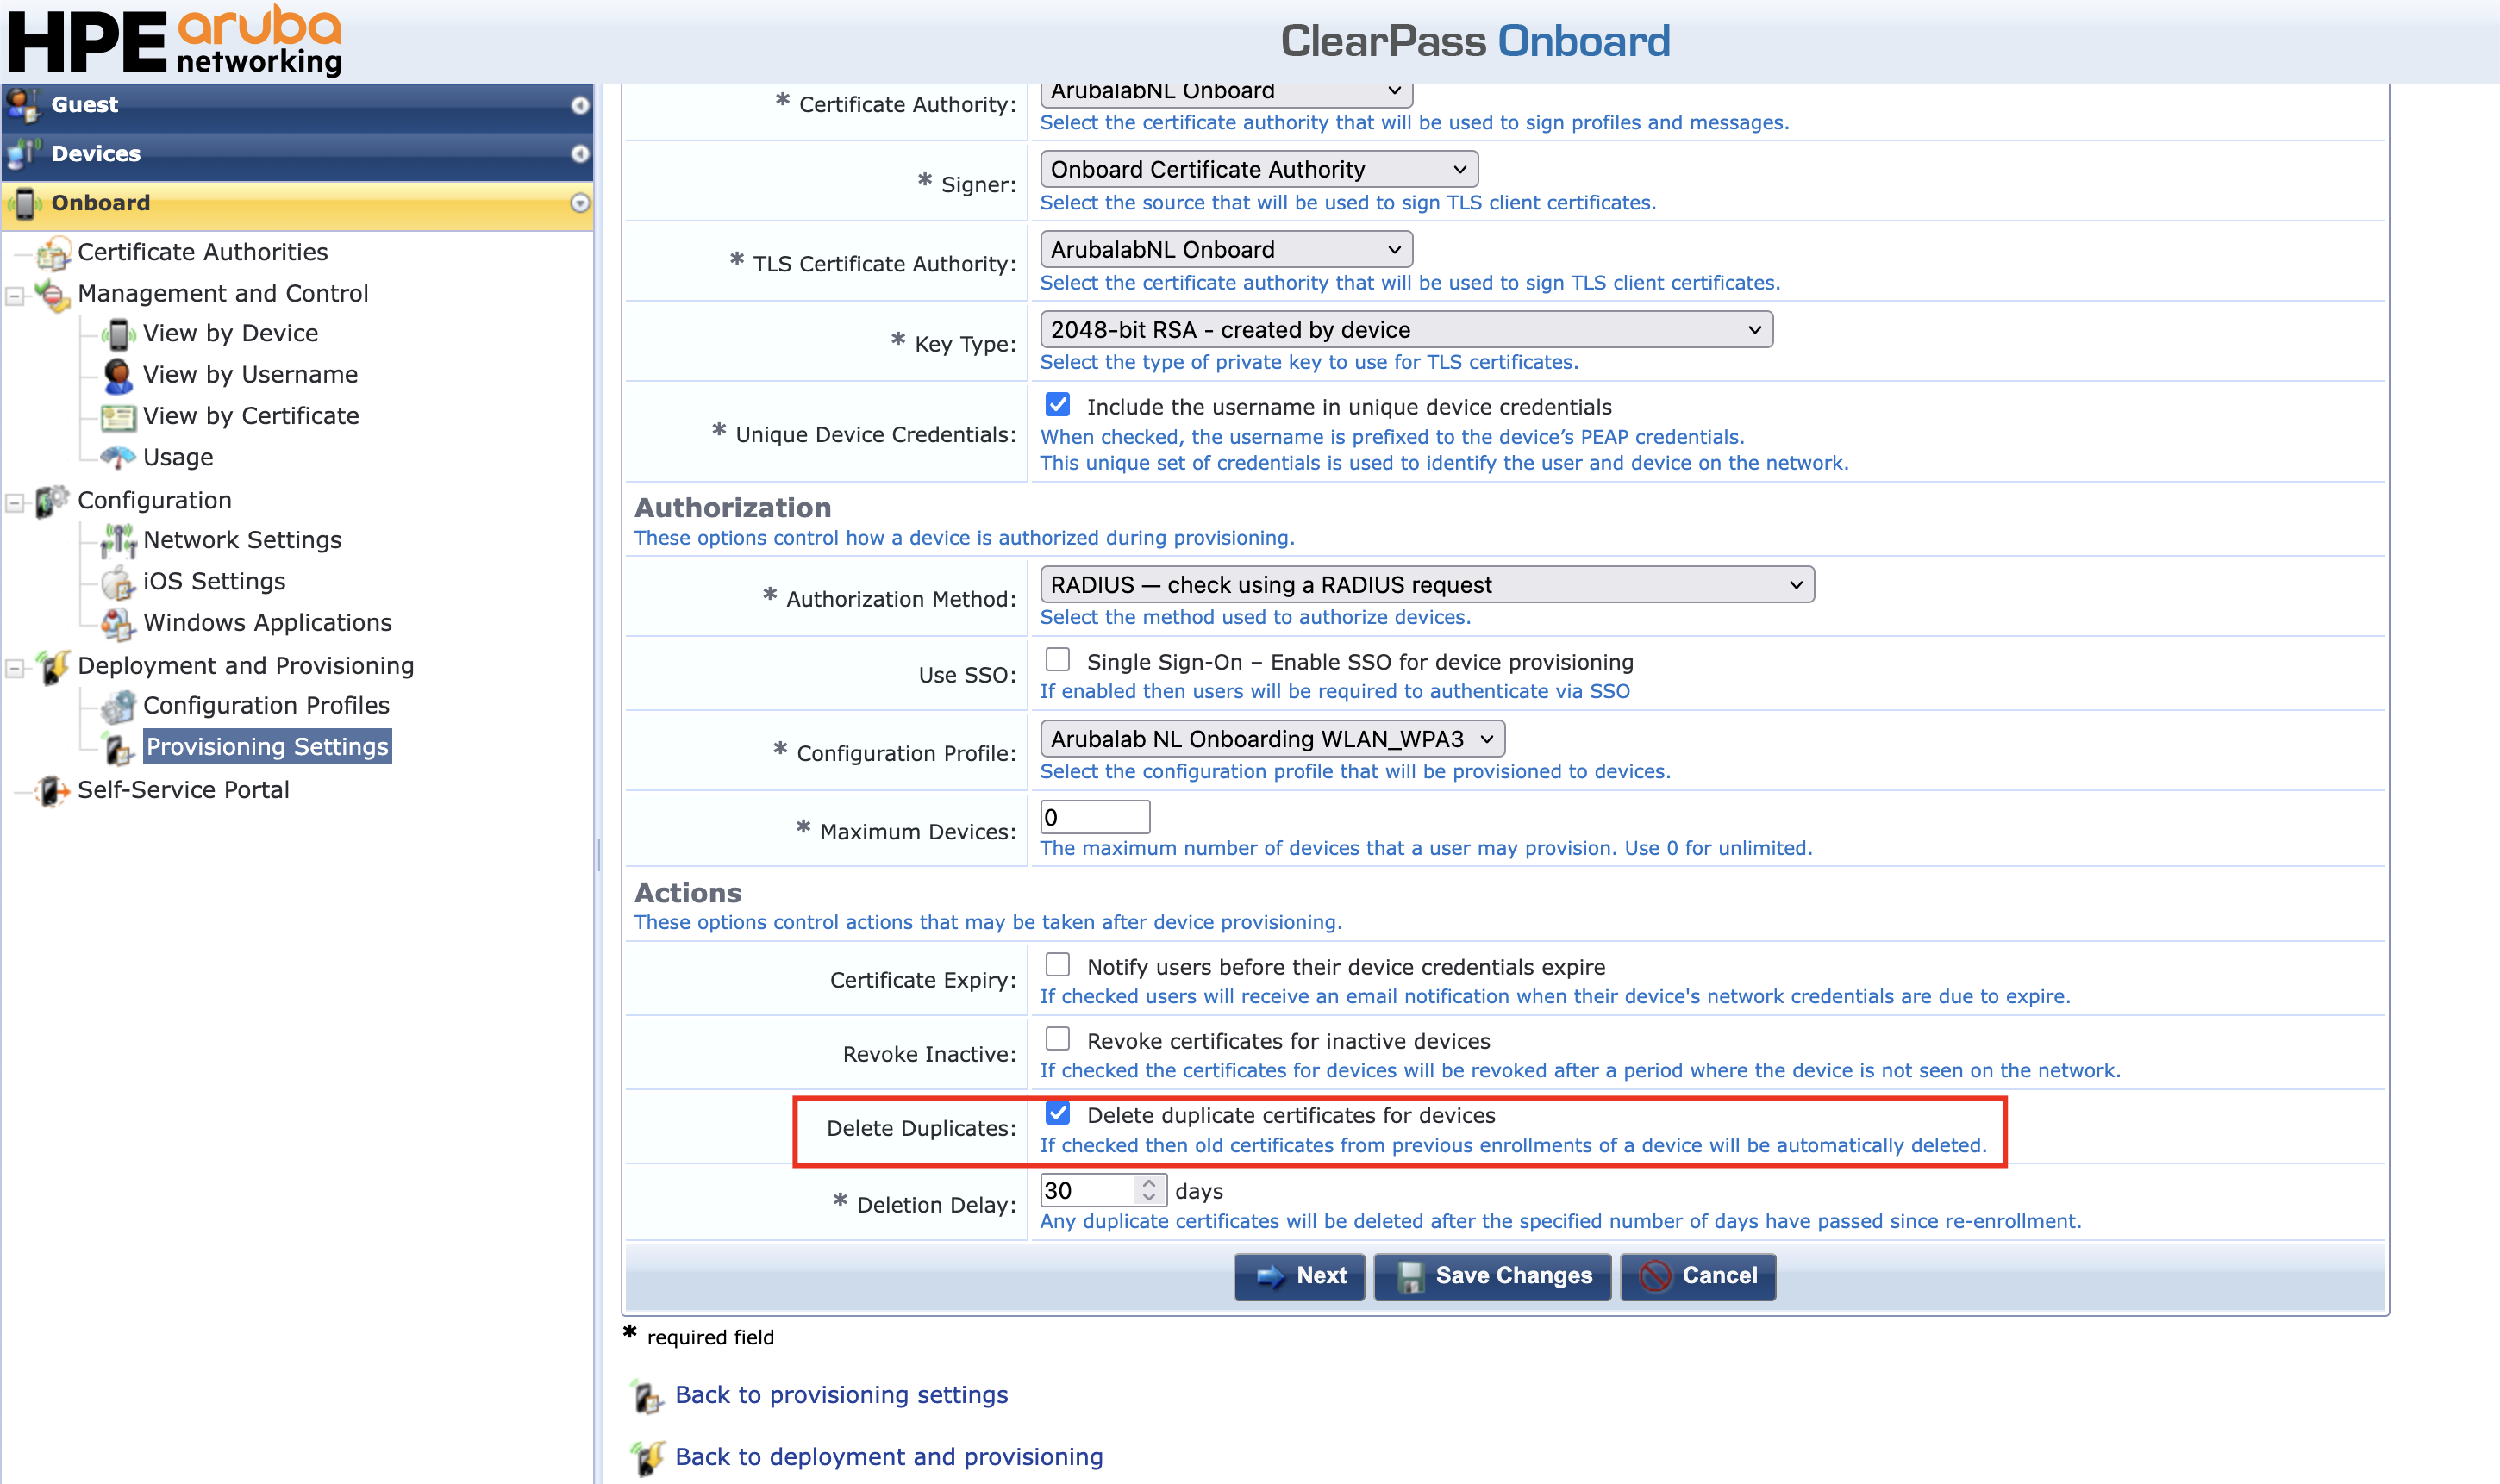The image size is (2500, 1484).
Task: Click the Save Changes button
Action: tap(1493, 1276)
